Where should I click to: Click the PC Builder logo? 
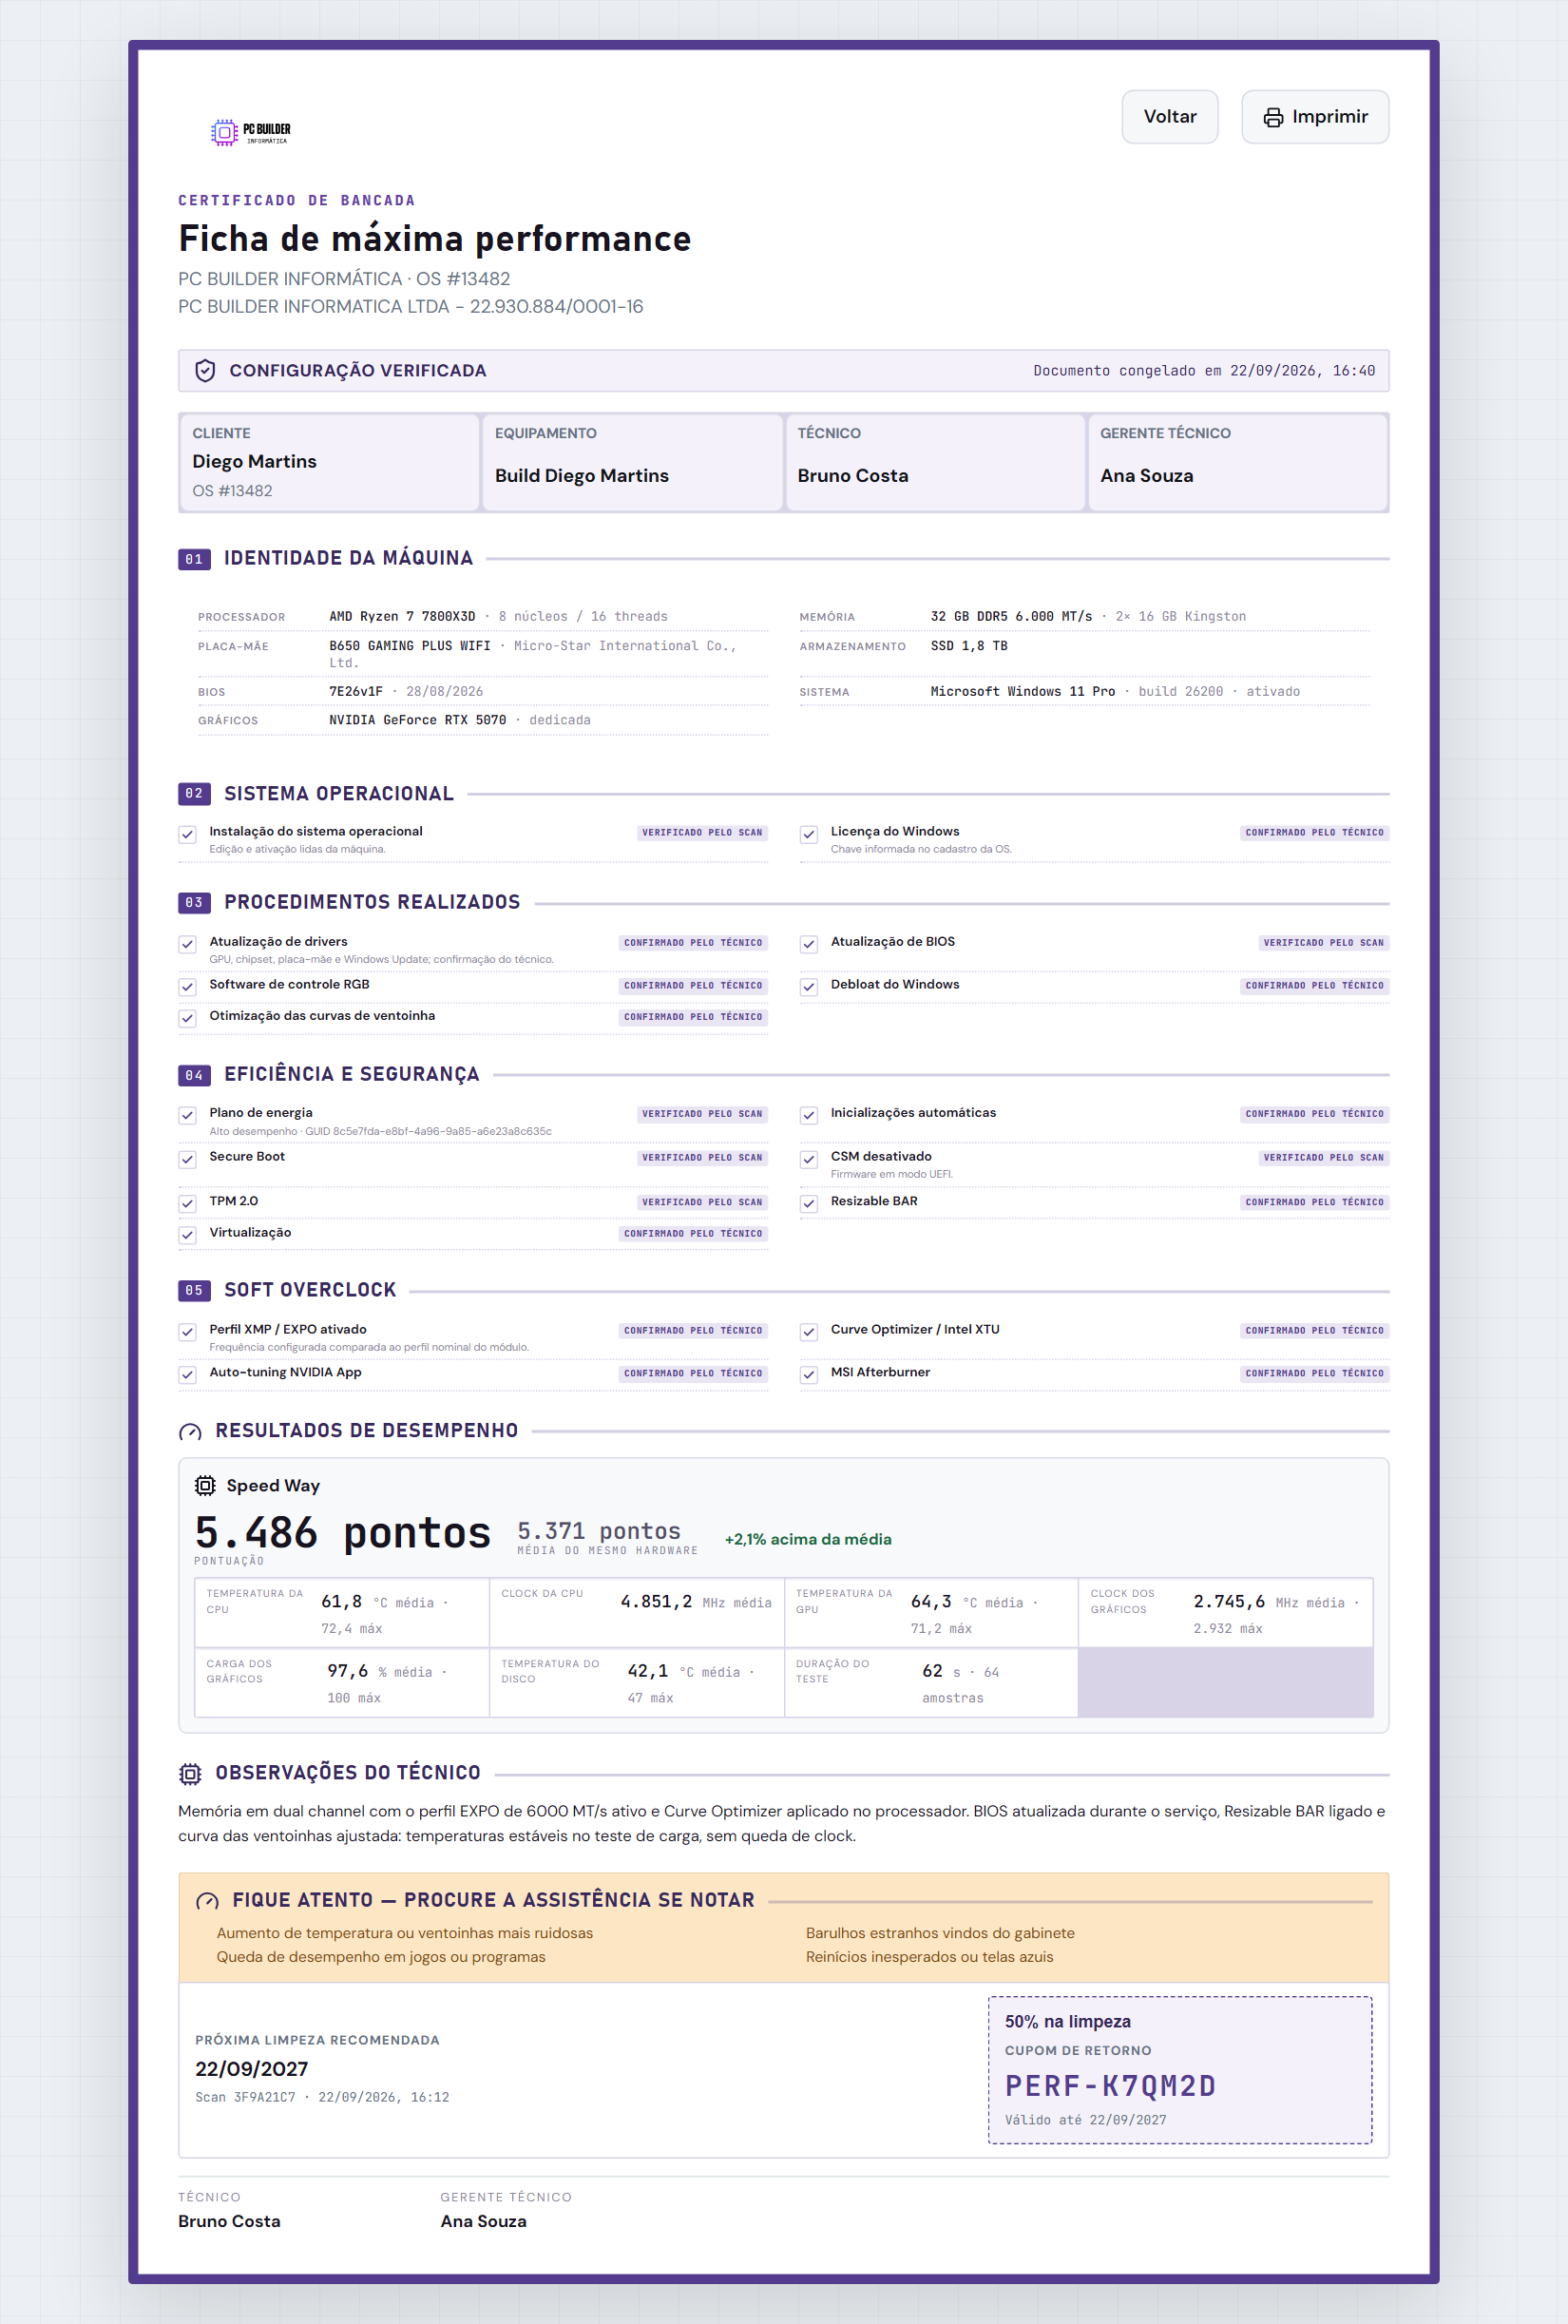click(251, 132)
